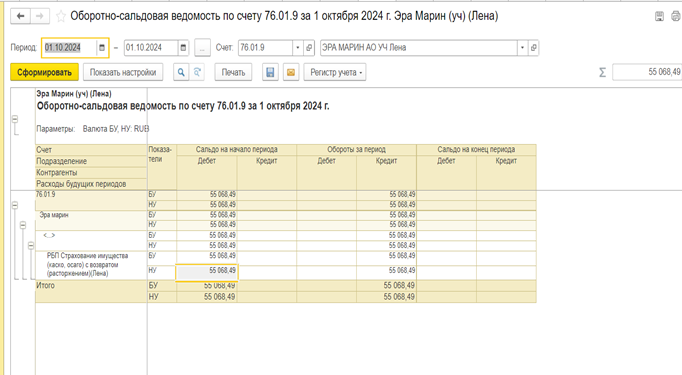The height and width of the screenshot is (375, 682).
Task: Send report by email envelope icon
Action: (291, 72)
